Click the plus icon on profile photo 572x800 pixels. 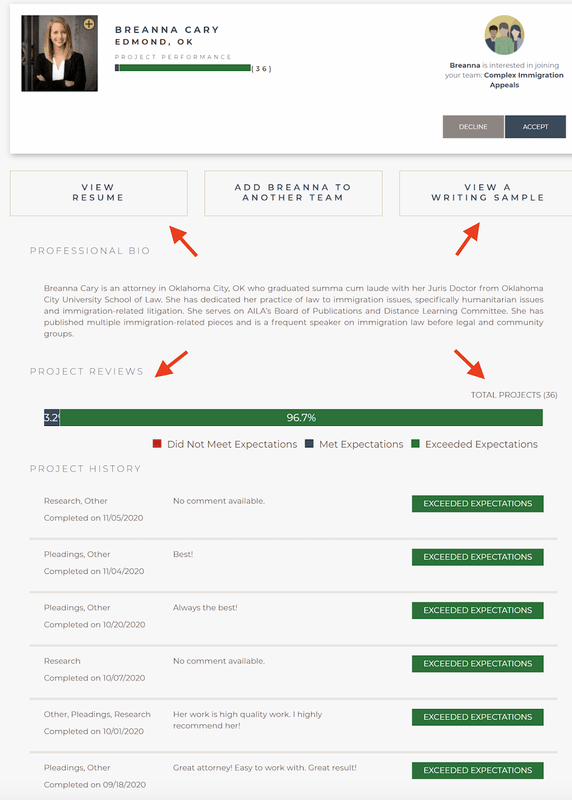click(x=89, y=24)
